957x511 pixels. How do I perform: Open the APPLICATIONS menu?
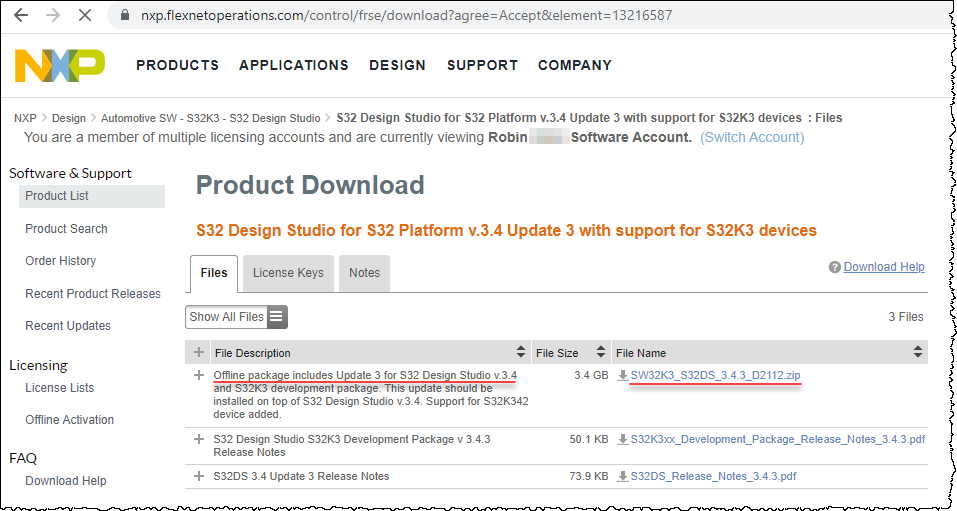(x=294, y=65)
